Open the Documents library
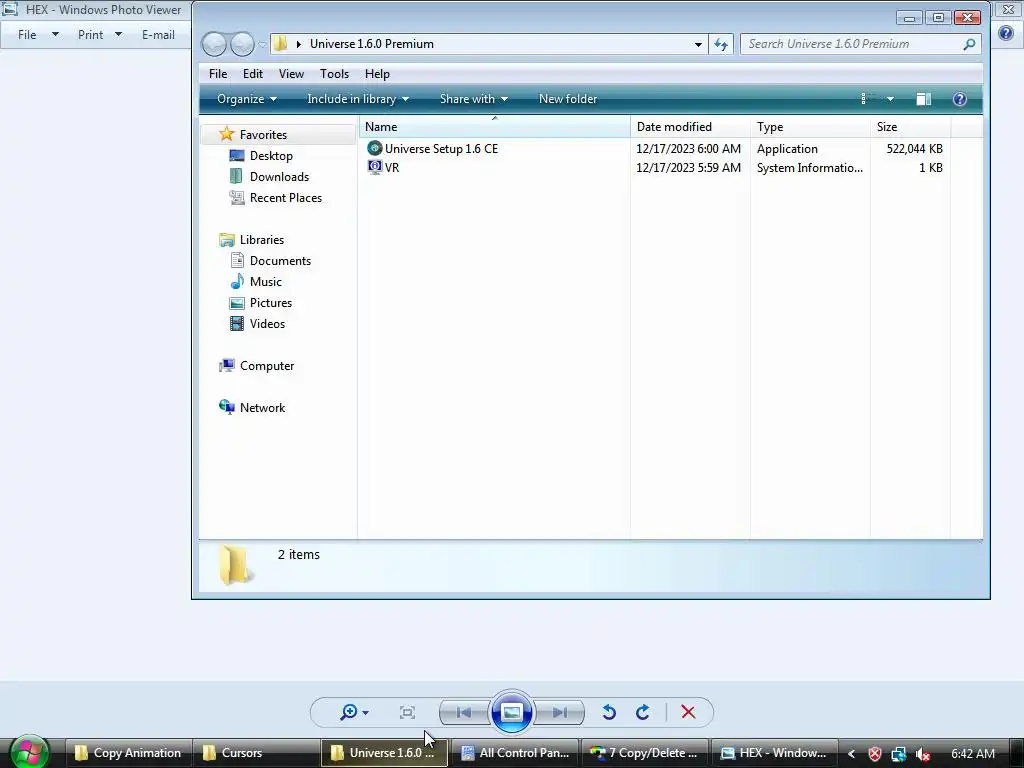The width and height of the screenshot is (1024, 768). [x=280, y=261]
